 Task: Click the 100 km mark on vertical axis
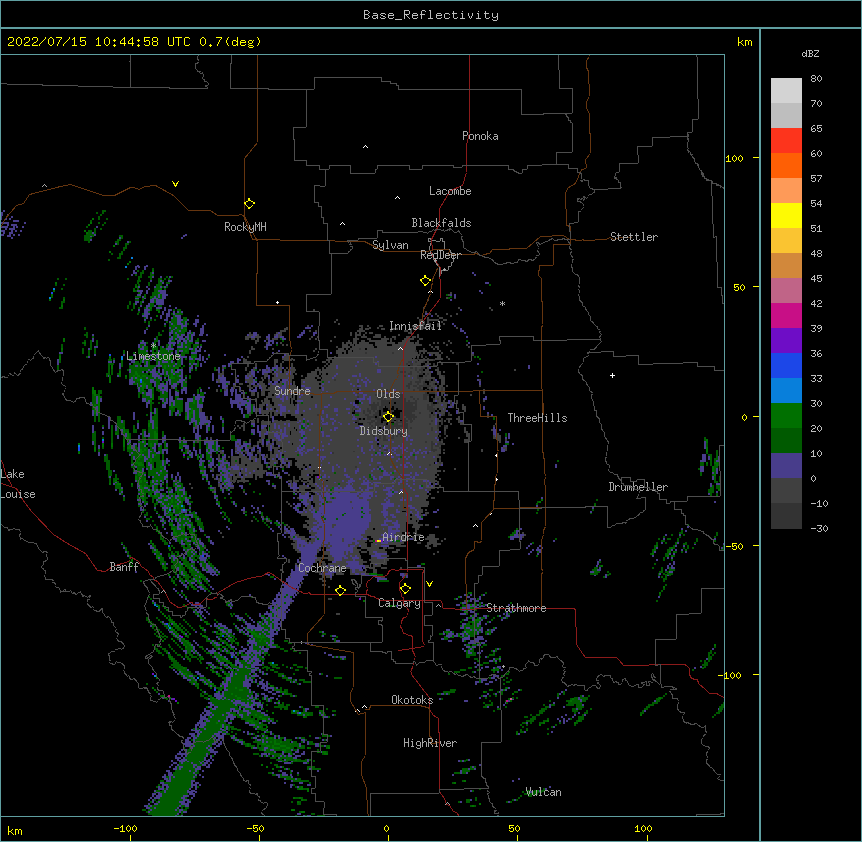coord(734,158)
